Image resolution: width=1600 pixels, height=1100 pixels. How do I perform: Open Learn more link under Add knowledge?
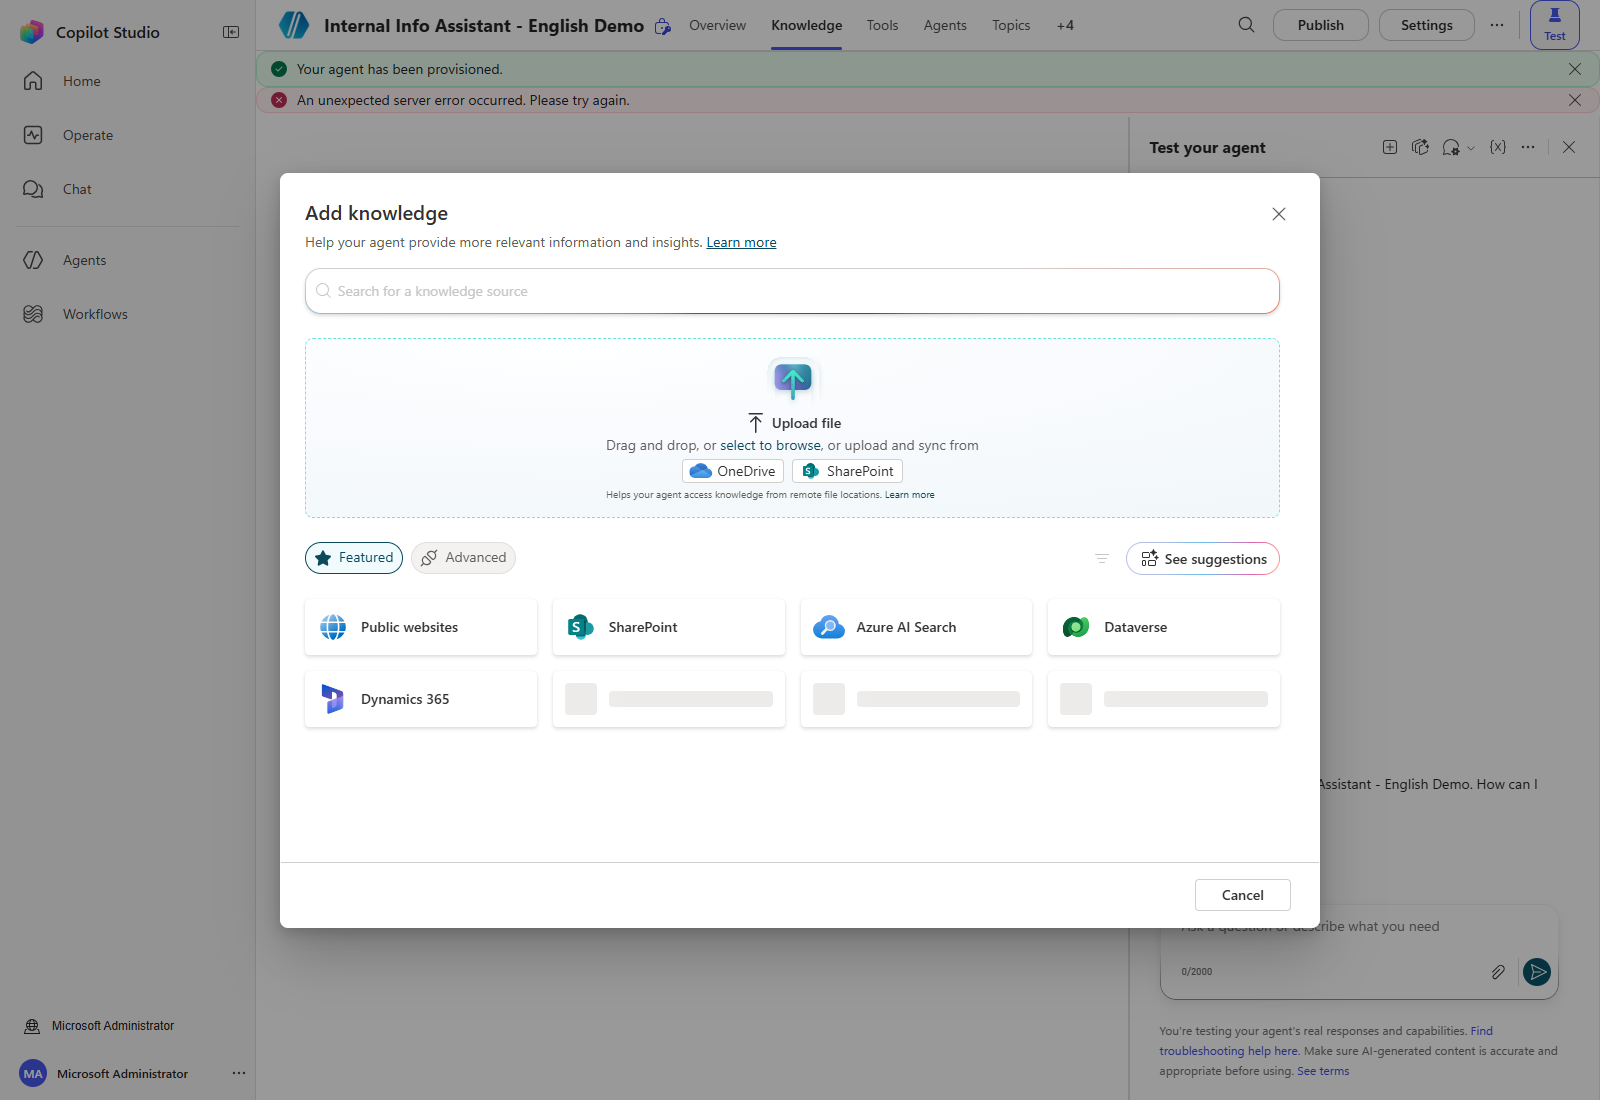tap(741, 242)
